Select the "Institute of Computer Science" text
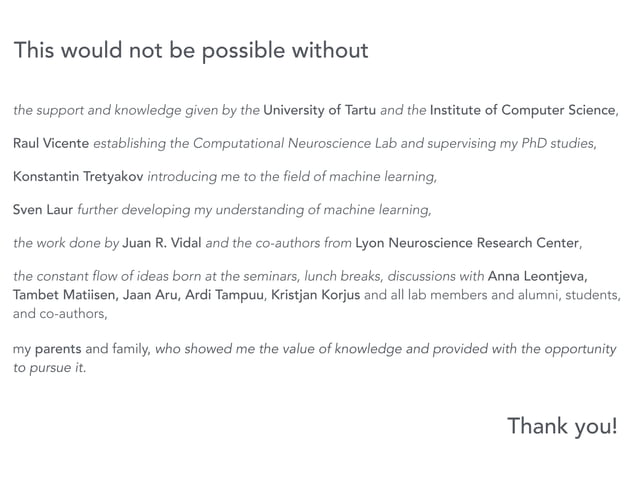This screenshot has height=479, width=638. point(523,110)
